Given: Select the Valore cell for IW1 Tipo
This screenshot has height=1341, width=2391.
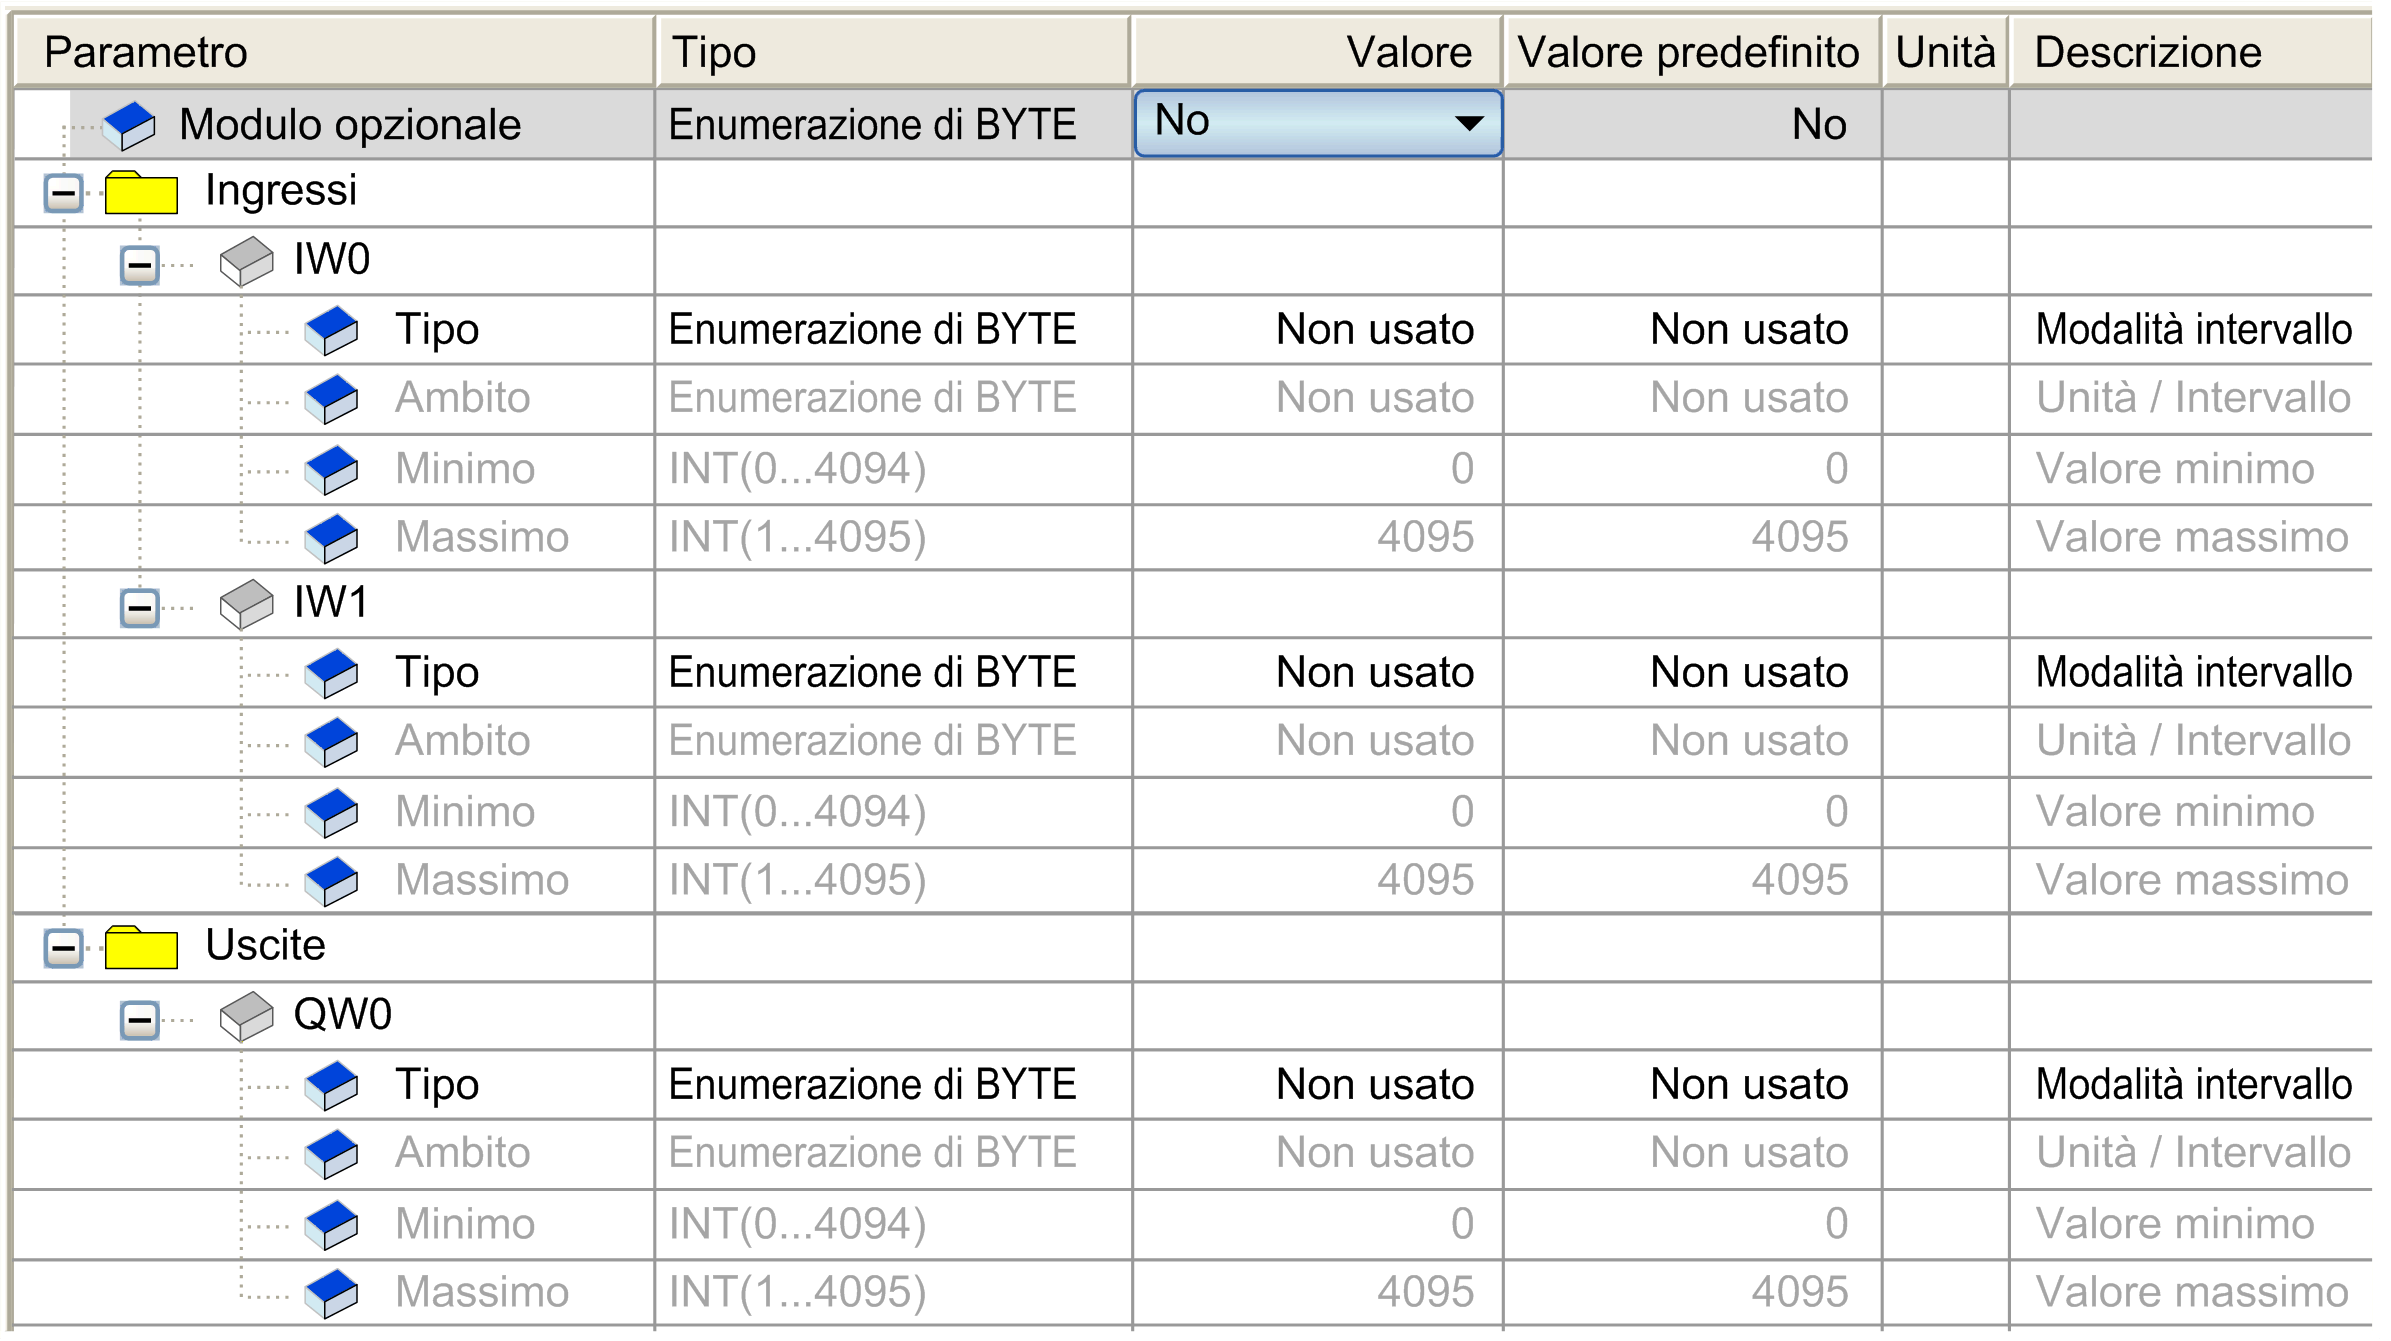Looking at the screenshot, I should pos(1318,673).
